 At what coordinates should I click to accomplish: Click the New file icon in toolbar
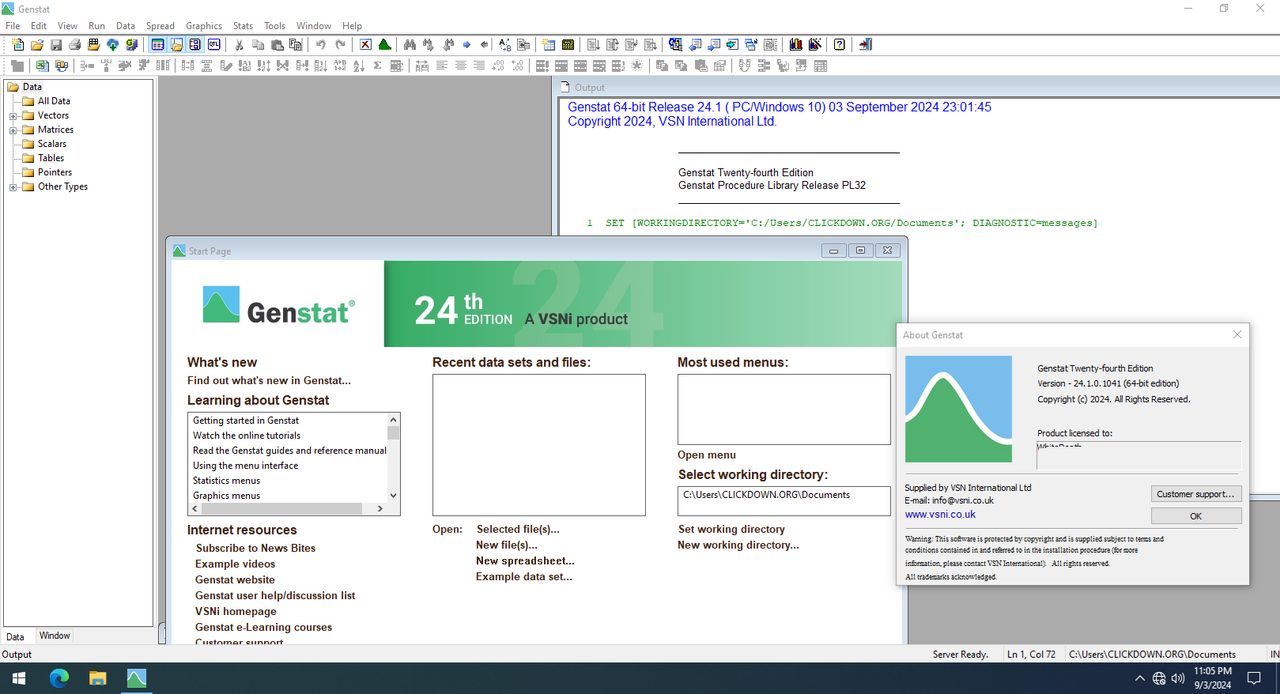pos(18,45)
